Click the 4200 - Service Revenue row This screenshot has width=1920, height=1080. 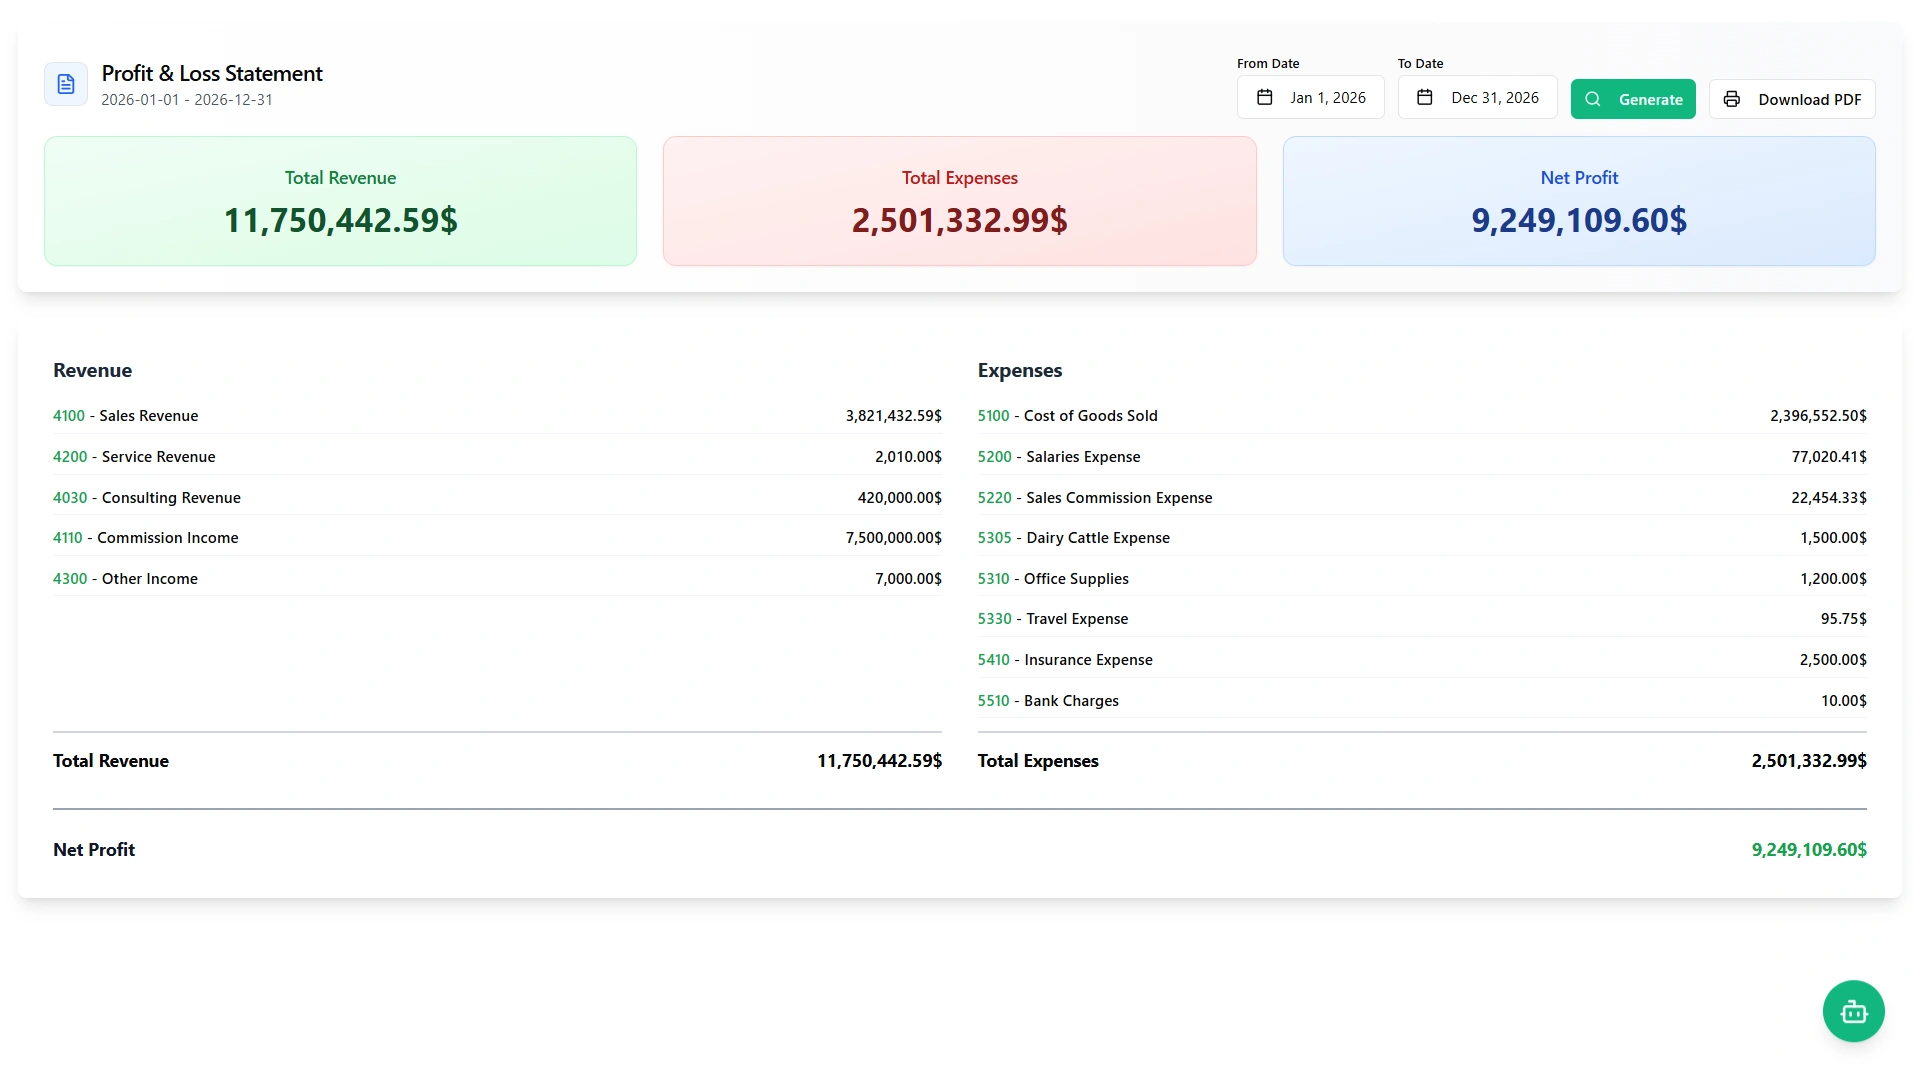click(x=497, y=457)
